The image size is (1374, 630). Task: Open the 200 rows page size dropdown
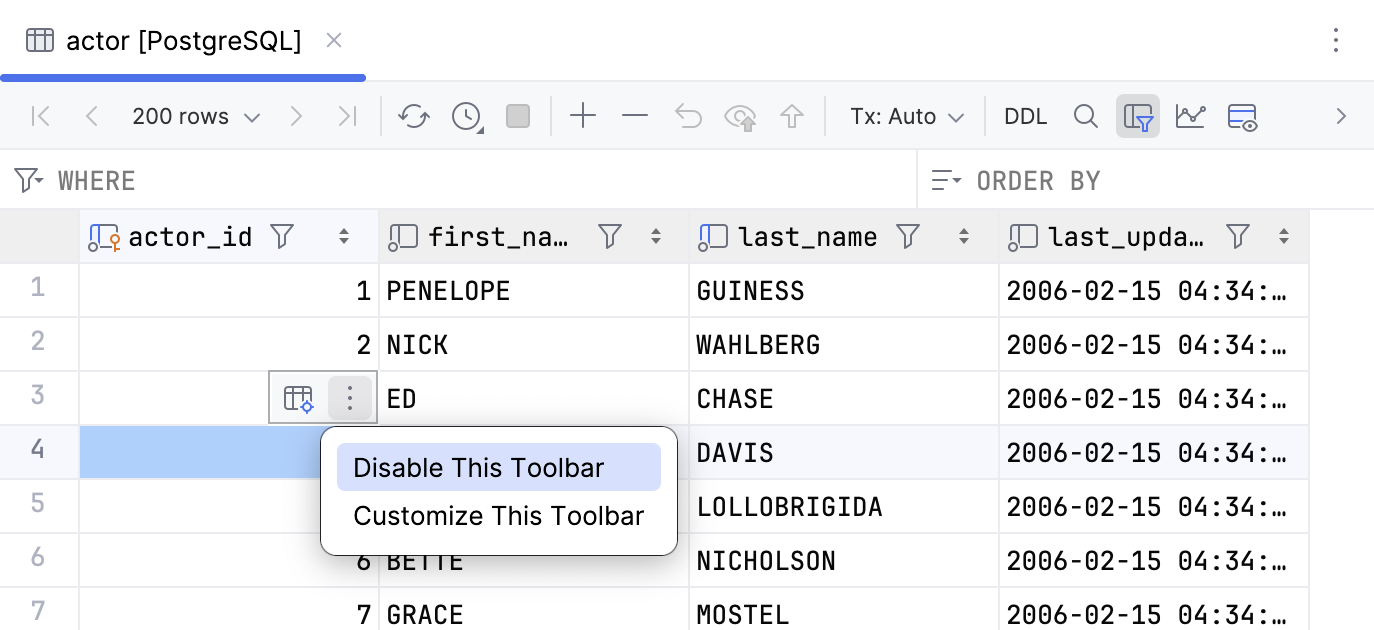(196, 116)
